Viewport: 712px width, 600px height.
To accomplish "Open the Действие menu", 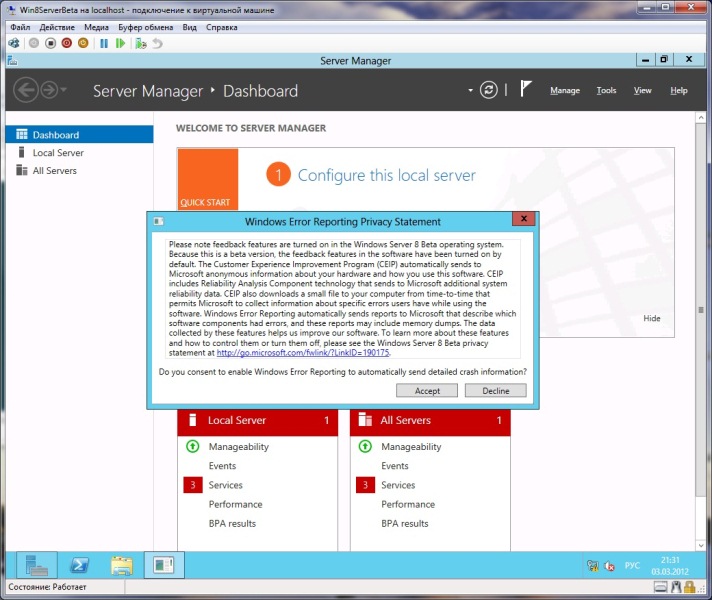I will (56, 27).
